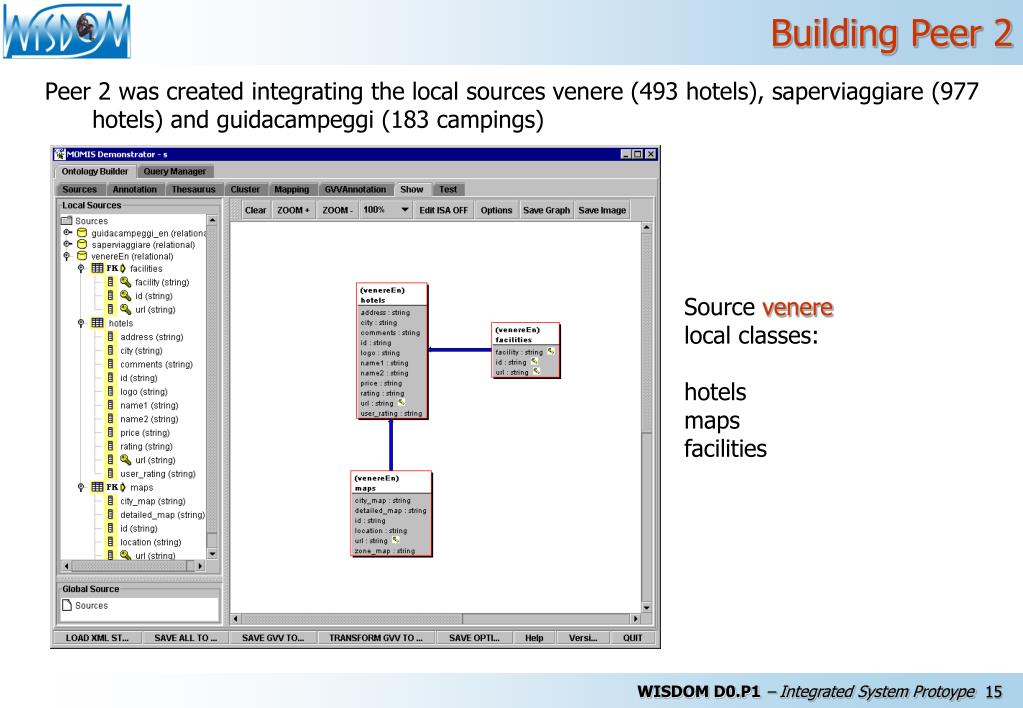
Task: Click the attribute icon beside rating (string)
Action: pos(110,446)
